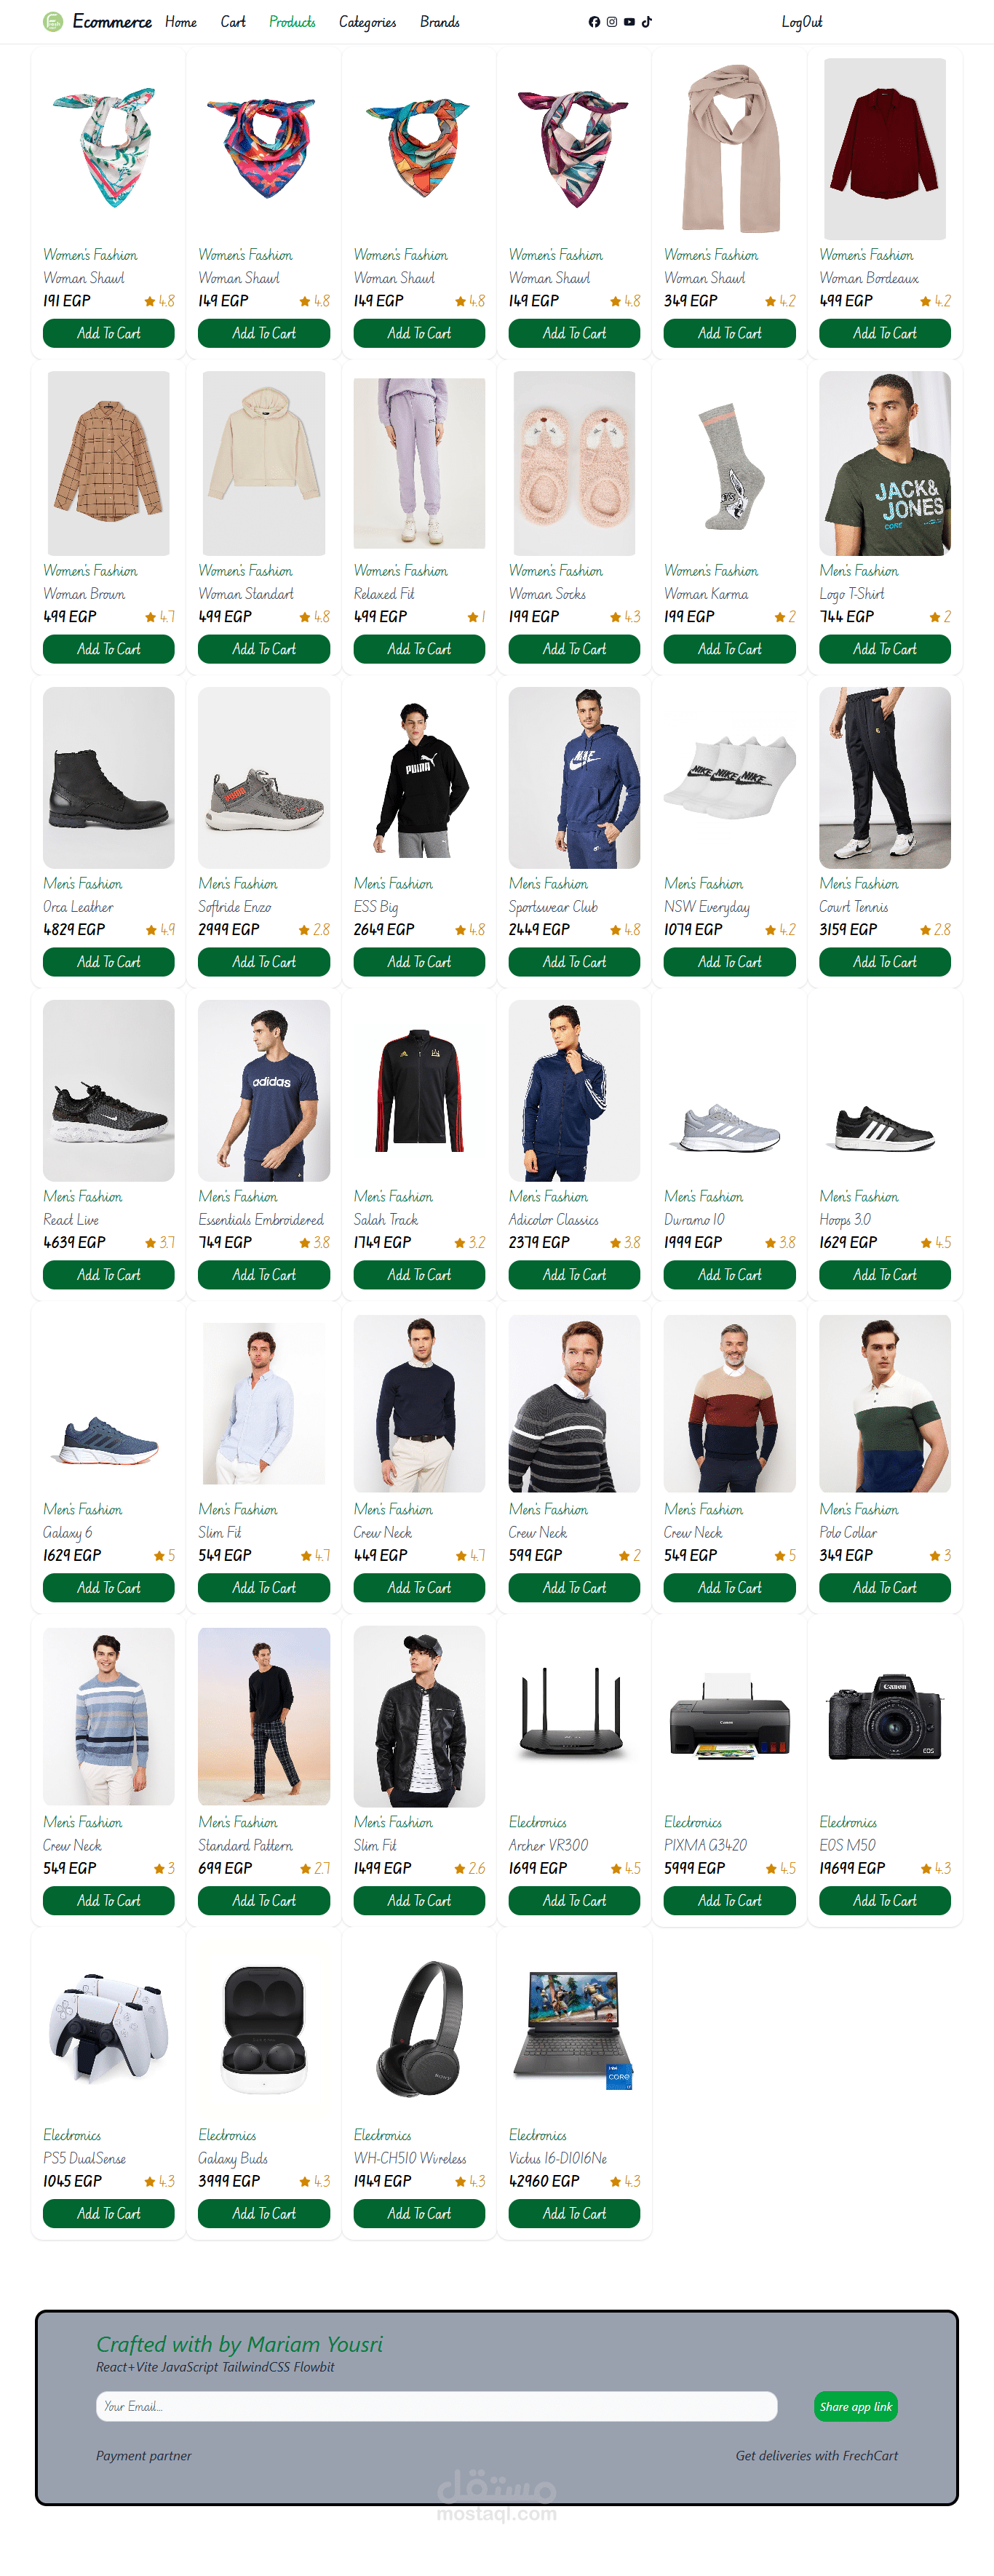Add Logo T-Shirt to cart

[884, 649]
